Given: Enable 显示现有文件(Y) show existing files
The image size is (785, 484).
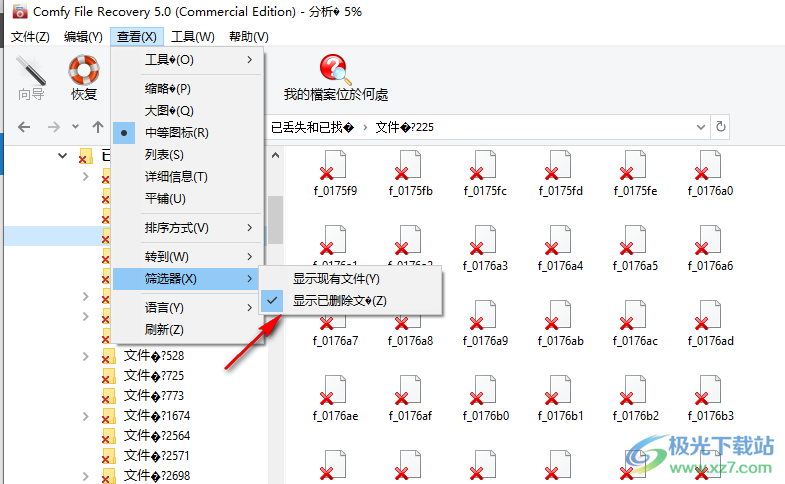Looking at the screenshot, I should coord(350,279).
